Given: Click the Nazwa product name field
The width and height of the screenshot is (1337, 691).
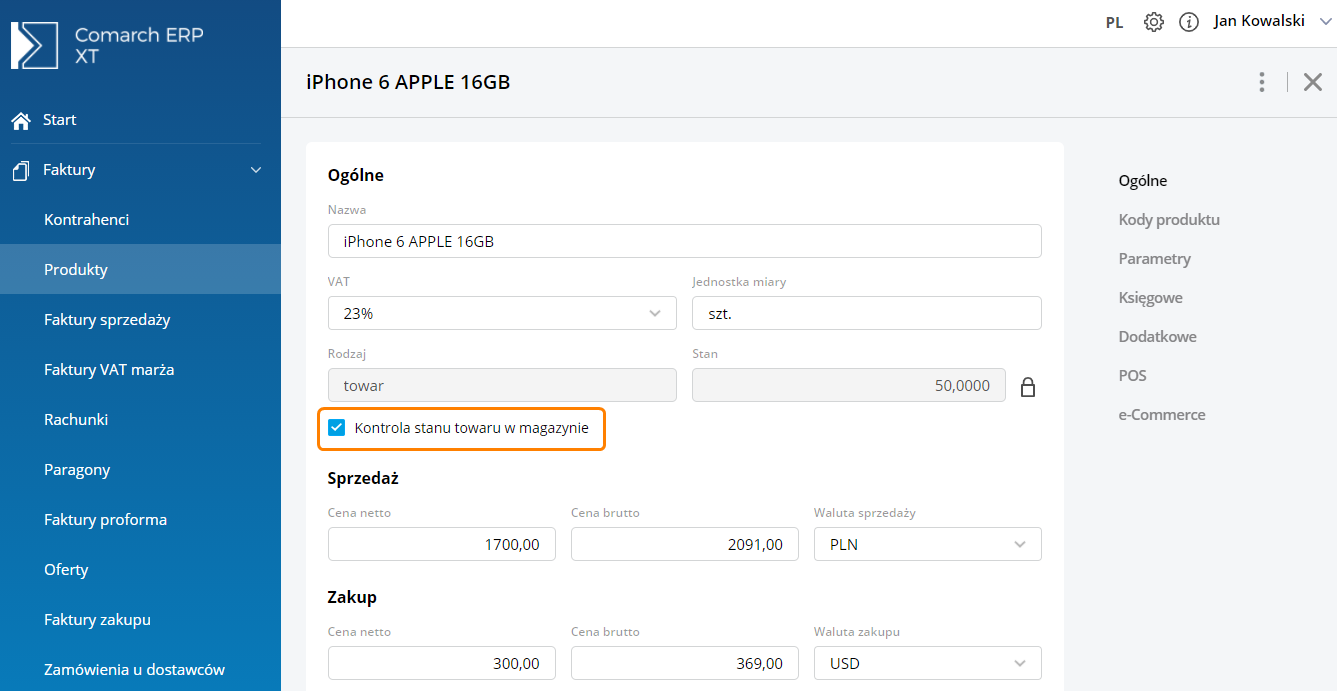Looking at the screenshot, I should (684, 241).
